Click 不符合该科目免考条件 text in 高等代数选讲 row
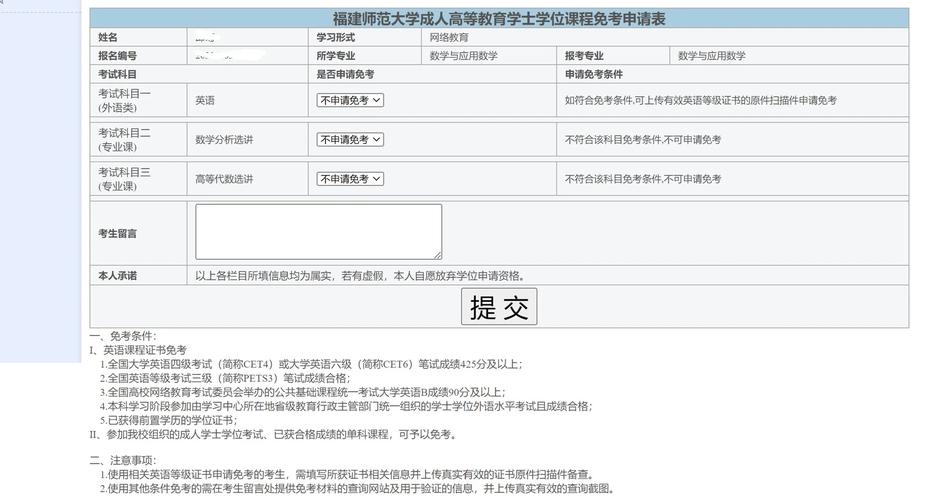The height and width of the screenshot is (500, 927). pyautogui.click(x=643, y=178)
